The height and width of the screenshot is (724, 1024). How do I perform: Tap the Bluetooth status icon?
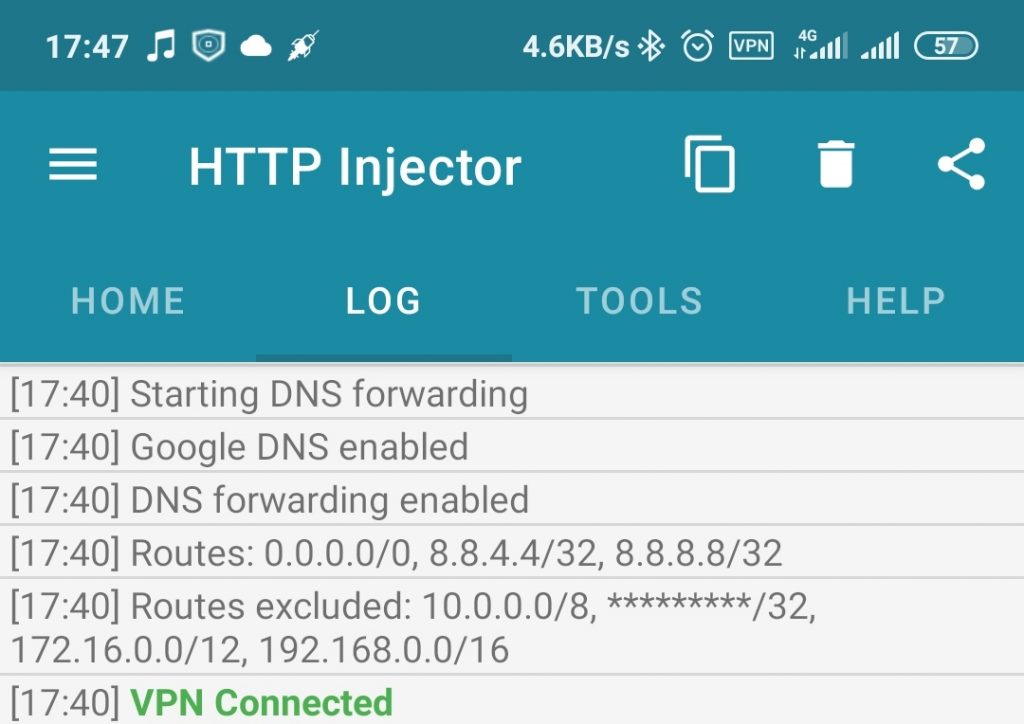pyautogui.click(x=651, y=46)
